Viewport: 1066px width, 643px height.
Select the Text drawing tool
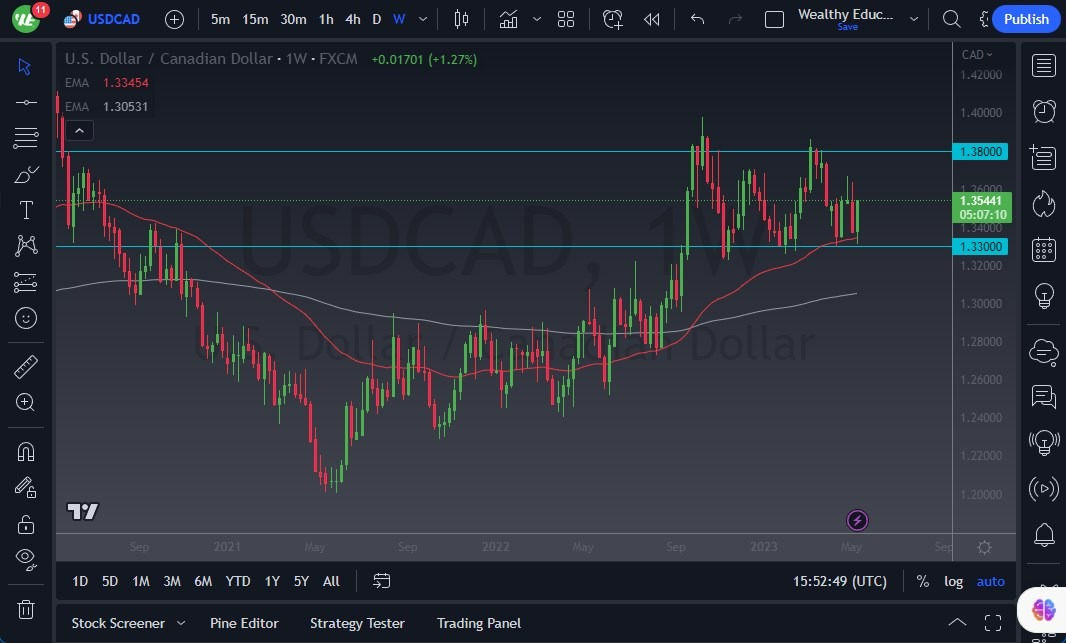coord(25,209)
